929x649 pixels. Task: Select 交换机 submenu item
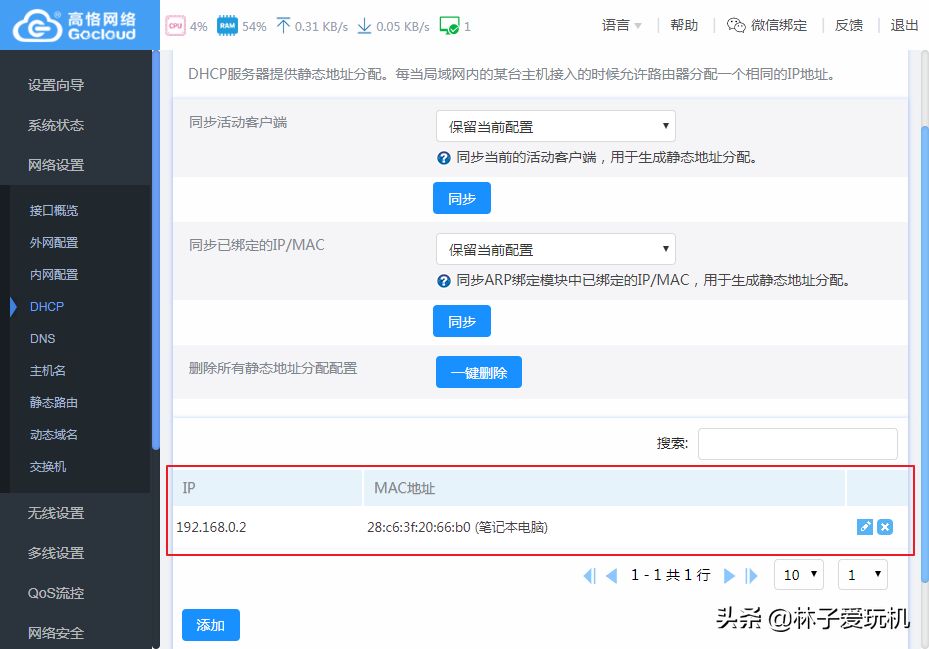click(47, 466)
